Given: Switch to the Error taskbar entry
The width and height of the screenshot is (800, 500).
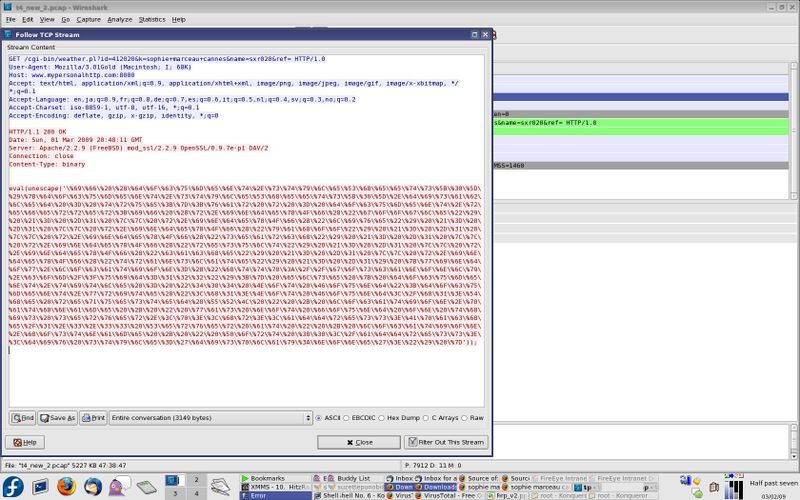Looking at the screenshot, I should (275, 495).
